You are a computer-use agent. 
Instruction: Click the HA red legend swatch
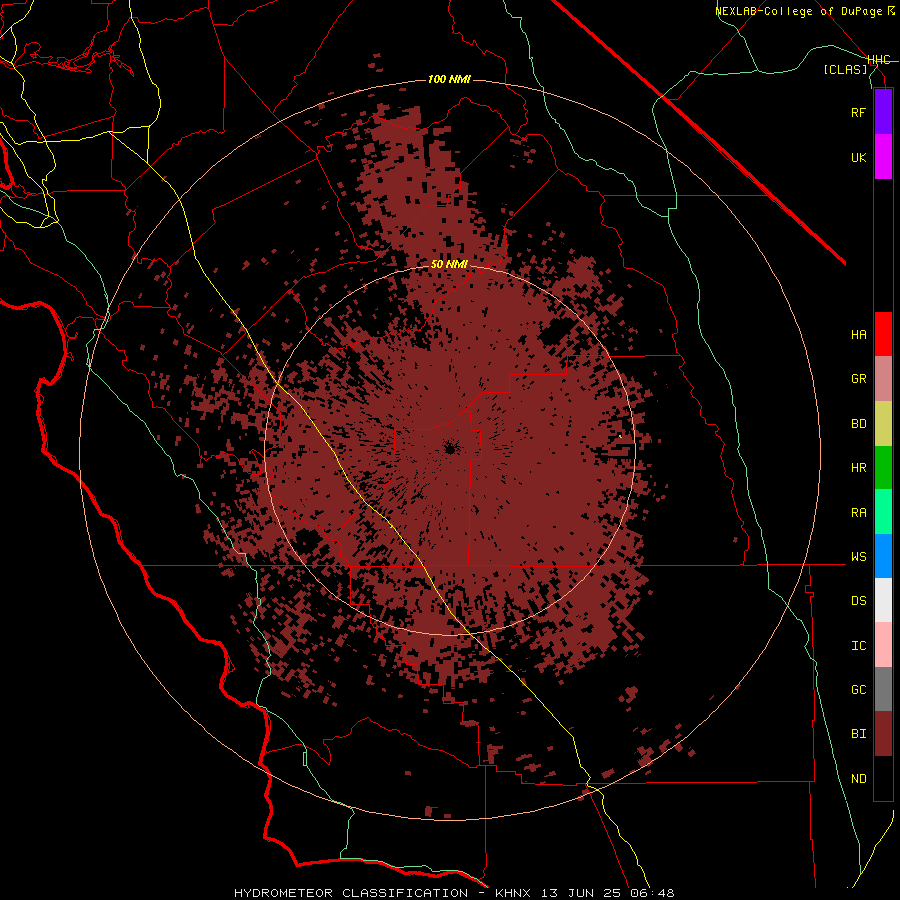point(883,334)
